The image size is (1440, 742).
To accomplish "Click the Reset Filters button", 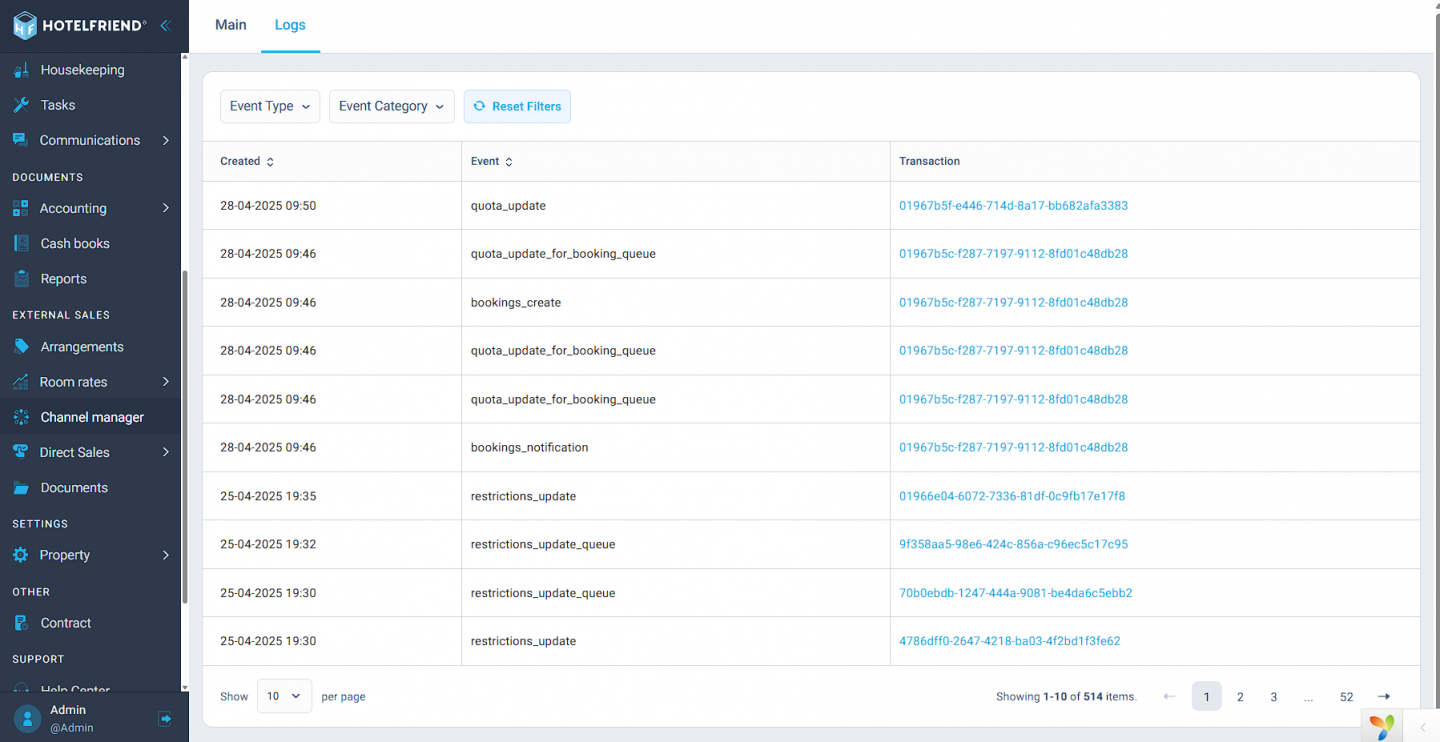I will click(517, 106).
